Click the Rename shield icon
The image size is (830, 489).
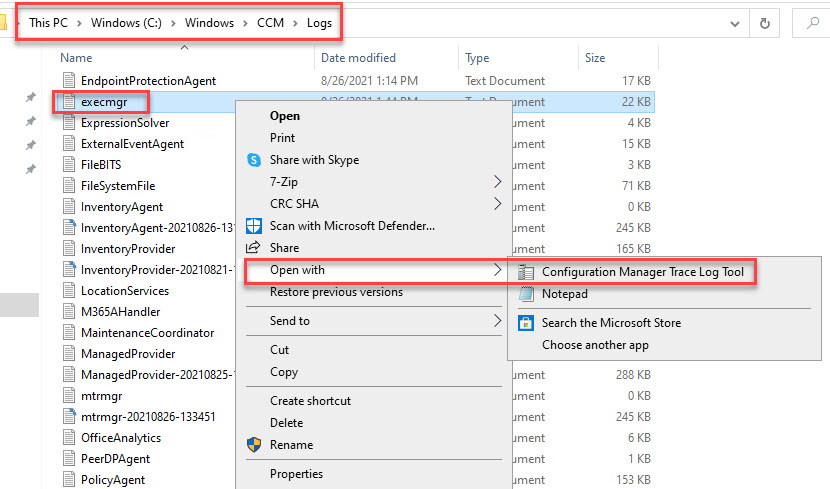click(x=253, y=445)
